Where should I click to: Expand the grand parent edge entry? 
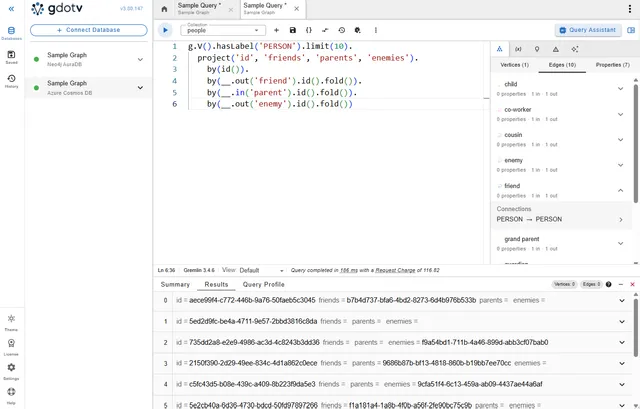tap(620, 243)
